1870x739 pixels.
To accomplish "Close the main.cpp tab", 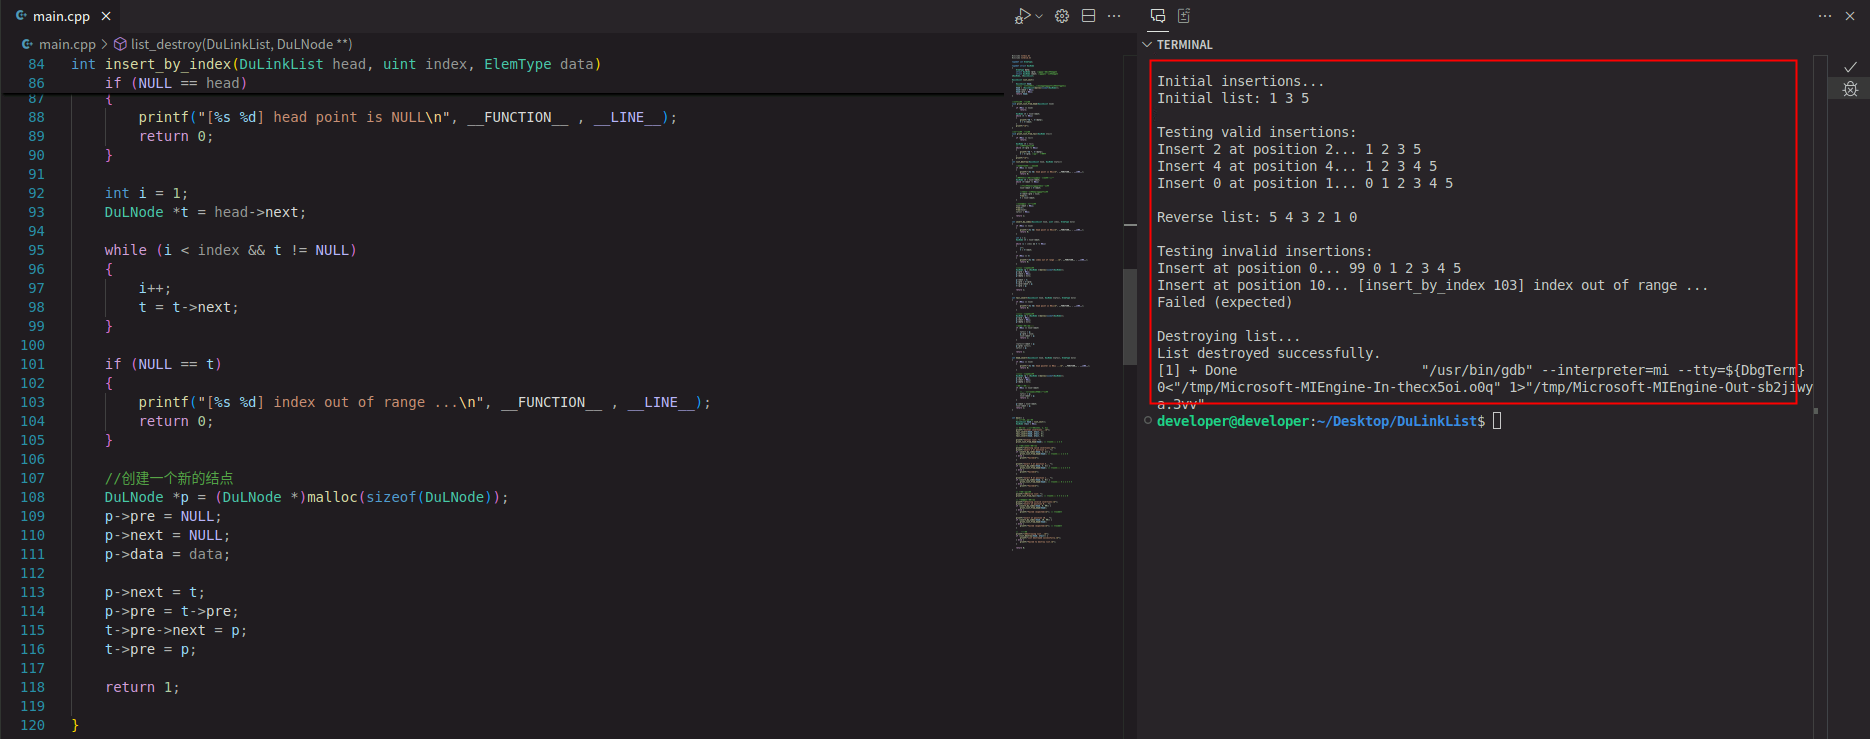I will coord(106,16).
